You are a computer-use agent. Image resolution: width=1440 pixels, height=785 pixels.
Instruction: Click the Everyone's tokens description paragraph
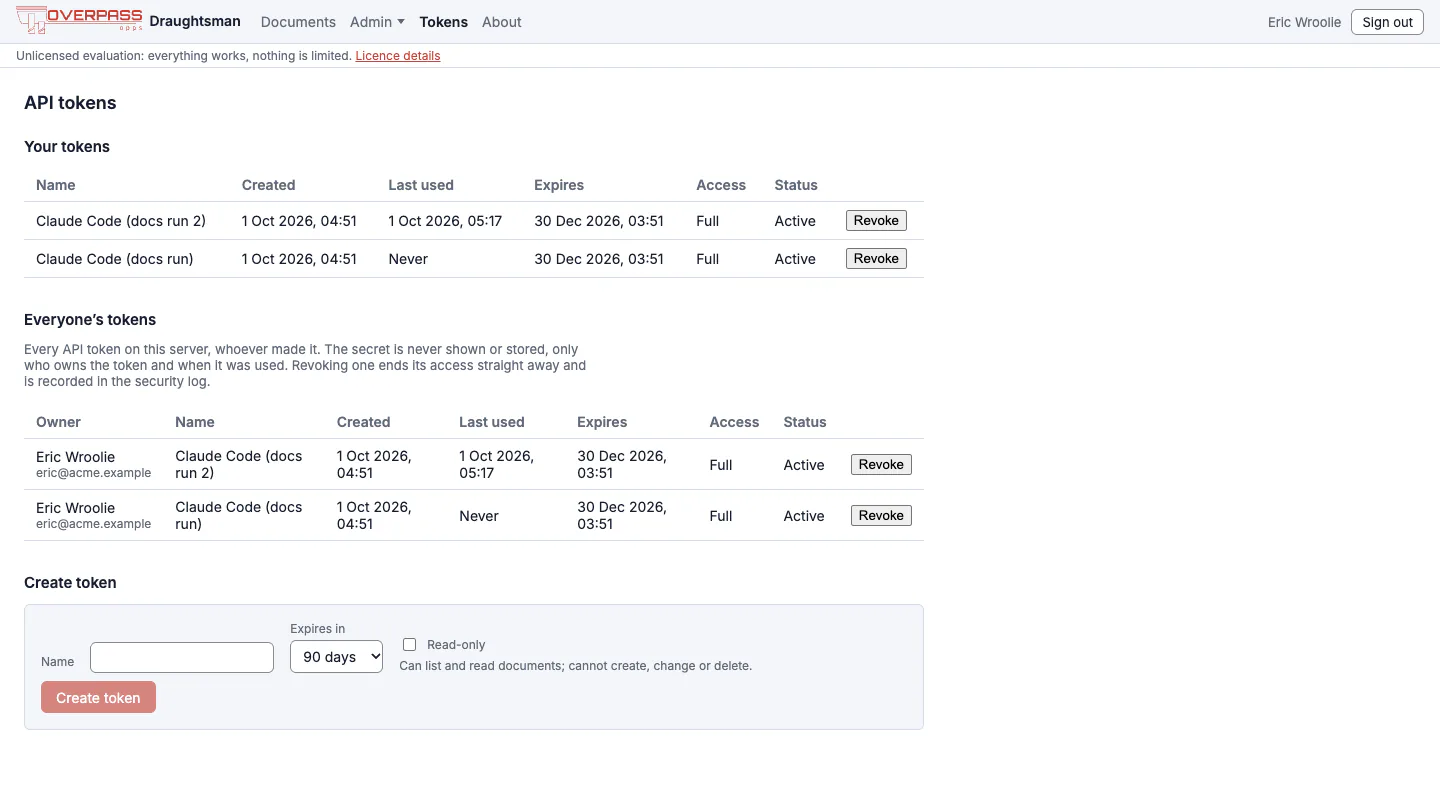(x=305, y=366)
